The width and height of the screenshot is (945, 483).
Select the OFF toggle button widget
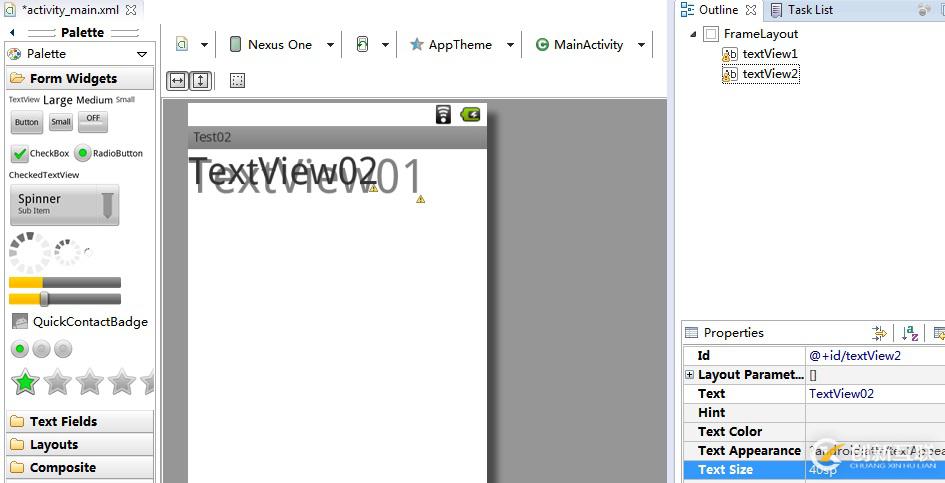coord(93,121)
